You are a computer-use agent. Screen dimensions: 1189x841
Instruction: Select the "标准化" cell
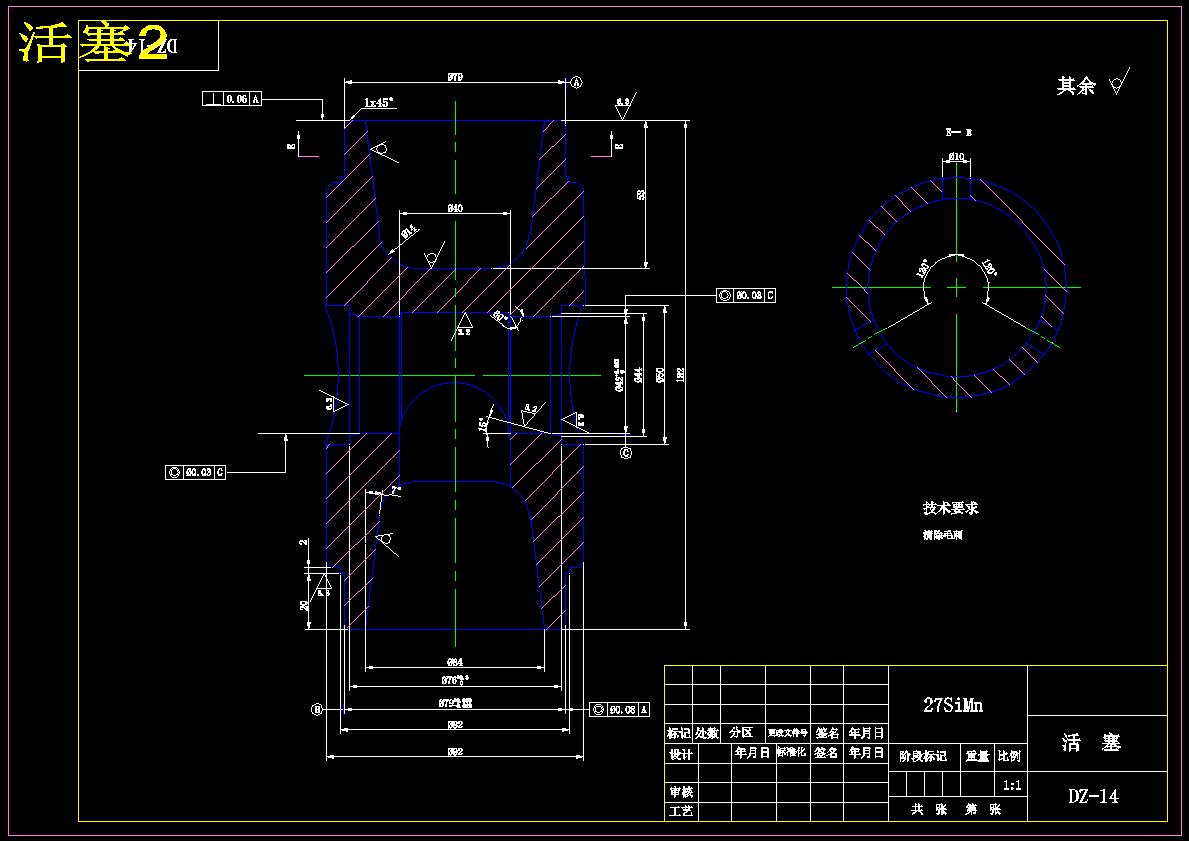tap(791, 752)
